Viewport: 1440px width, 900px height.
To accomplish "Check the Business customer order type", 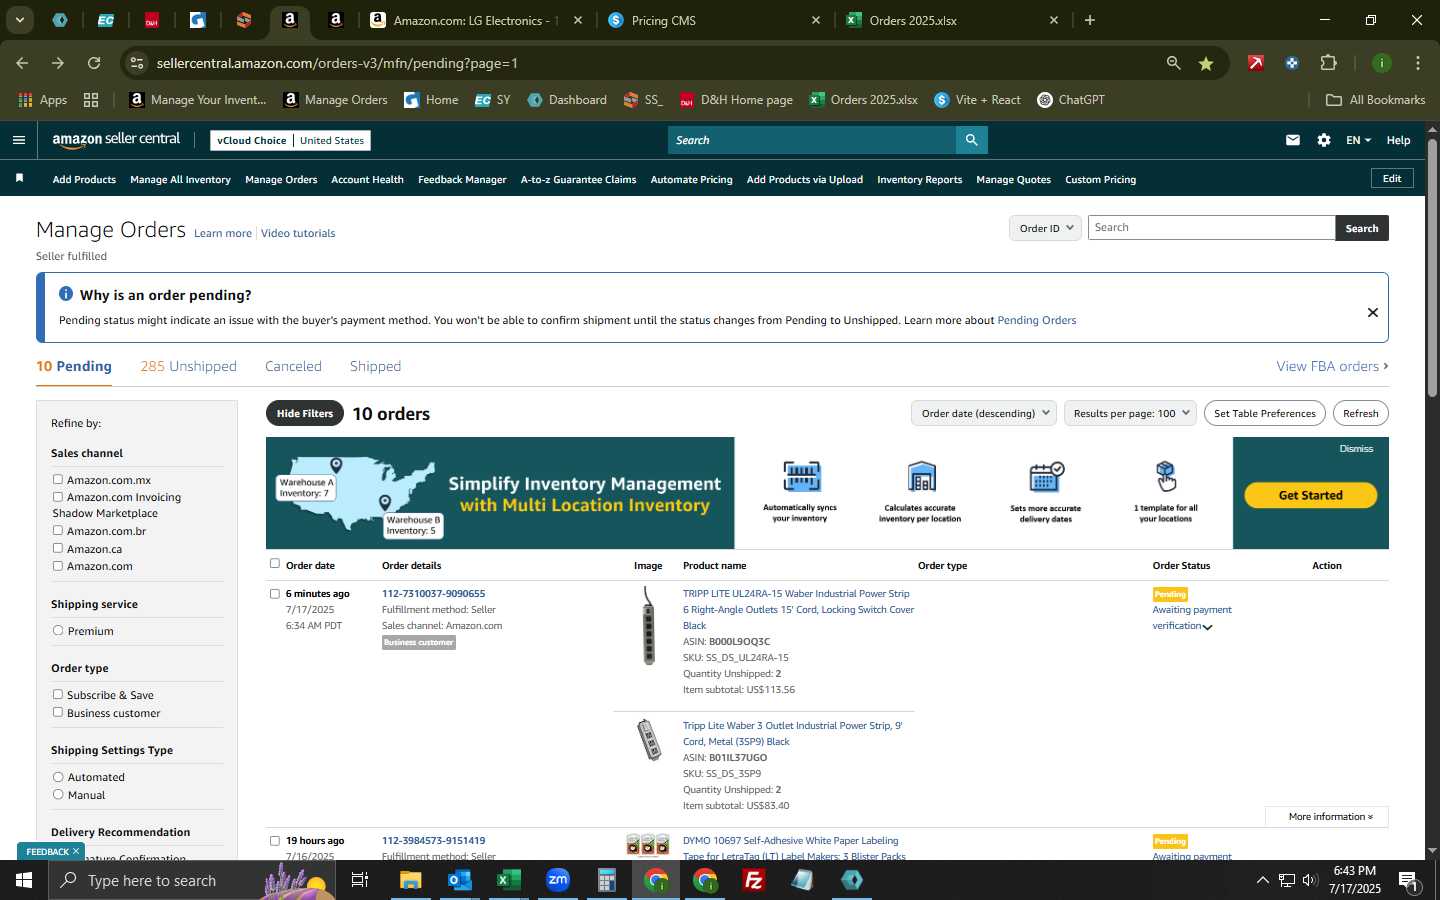I will 58,713.
